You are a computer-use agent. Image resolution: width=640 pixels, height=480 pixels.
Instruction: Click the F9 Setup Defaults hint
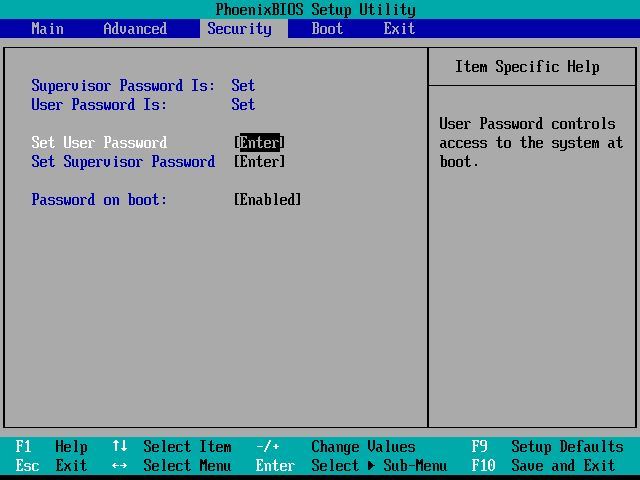(547, 447)
